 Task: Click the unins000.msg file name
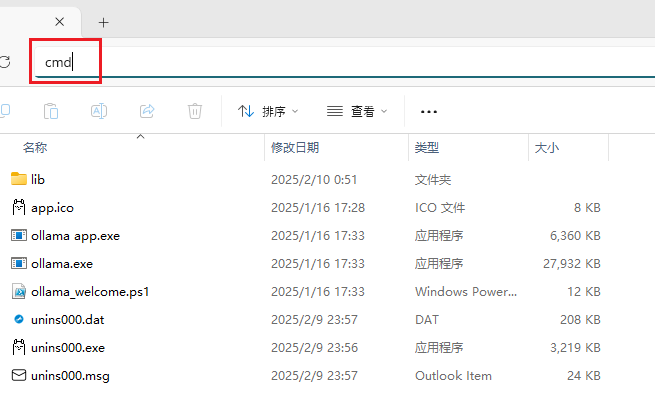click(70, 376)
